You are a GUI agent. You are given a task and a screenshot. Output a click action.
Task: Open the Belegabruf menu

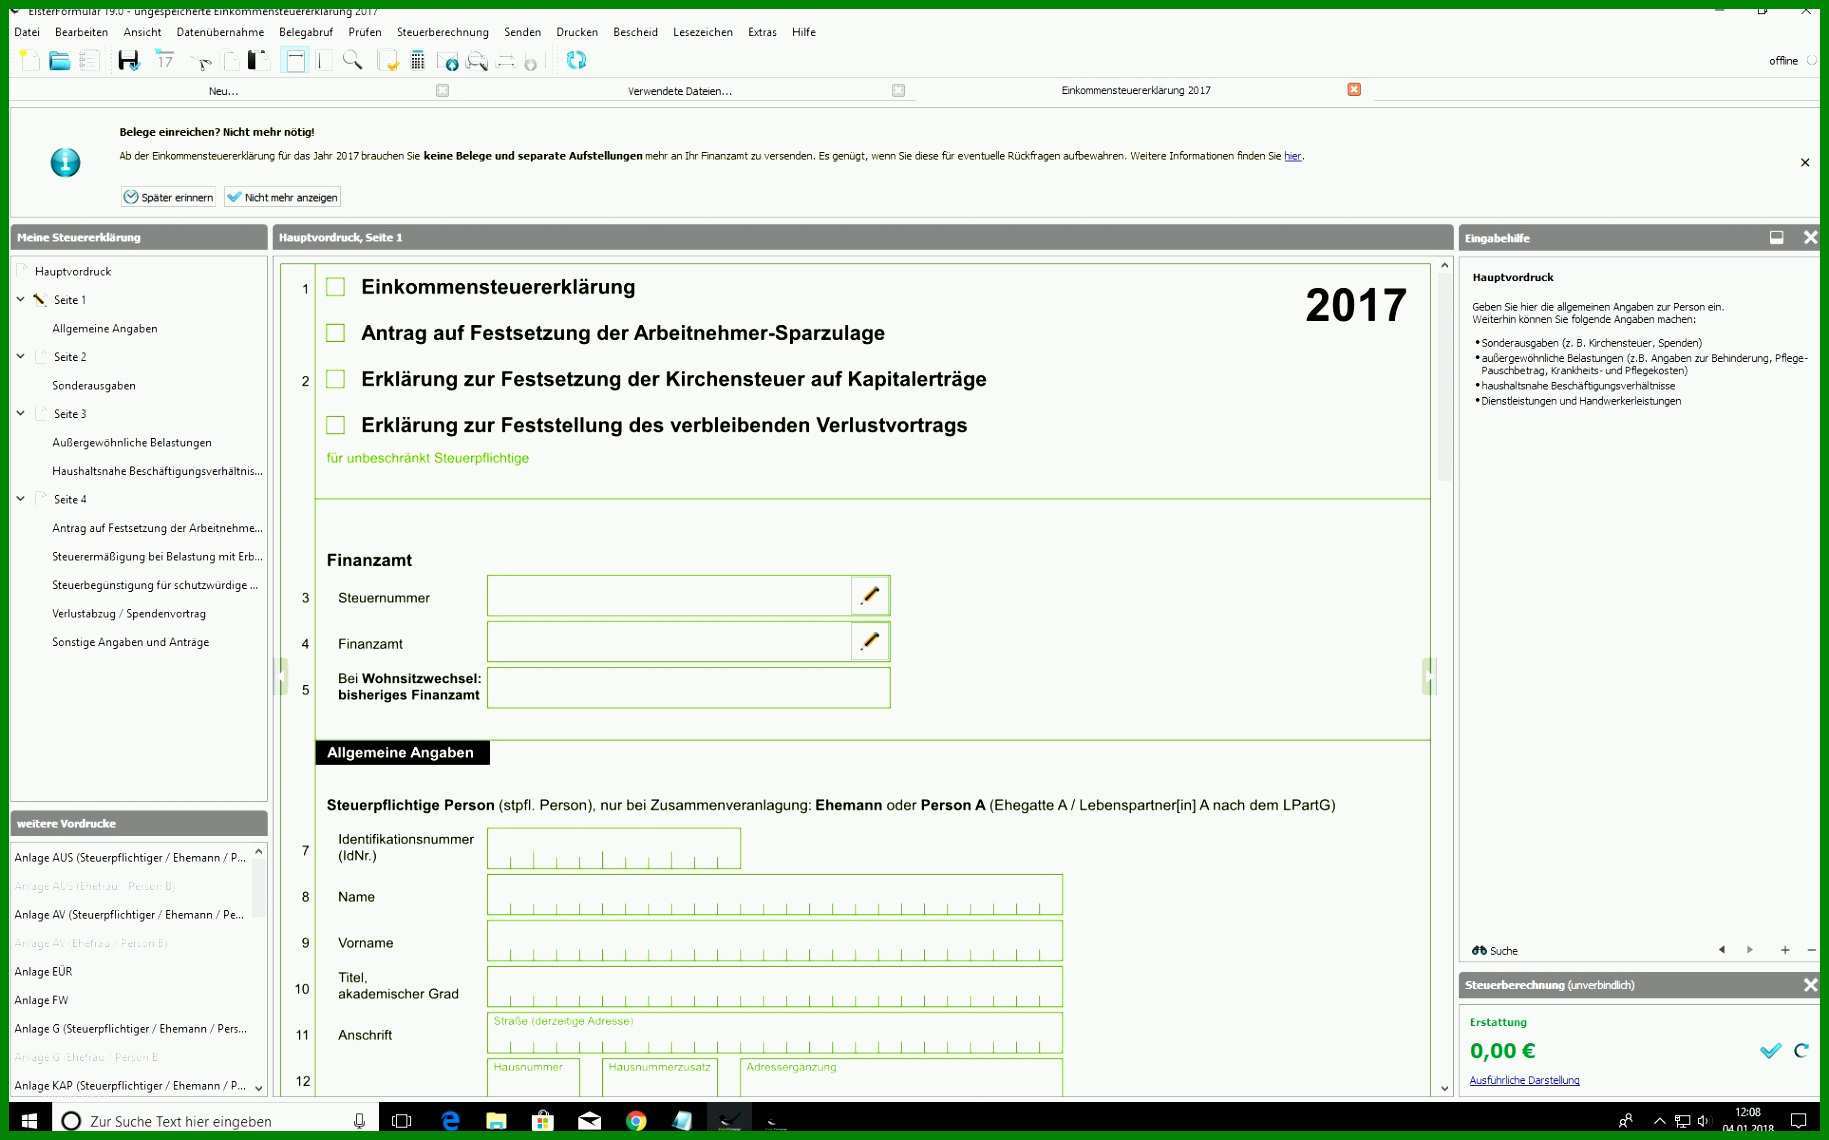306,32
